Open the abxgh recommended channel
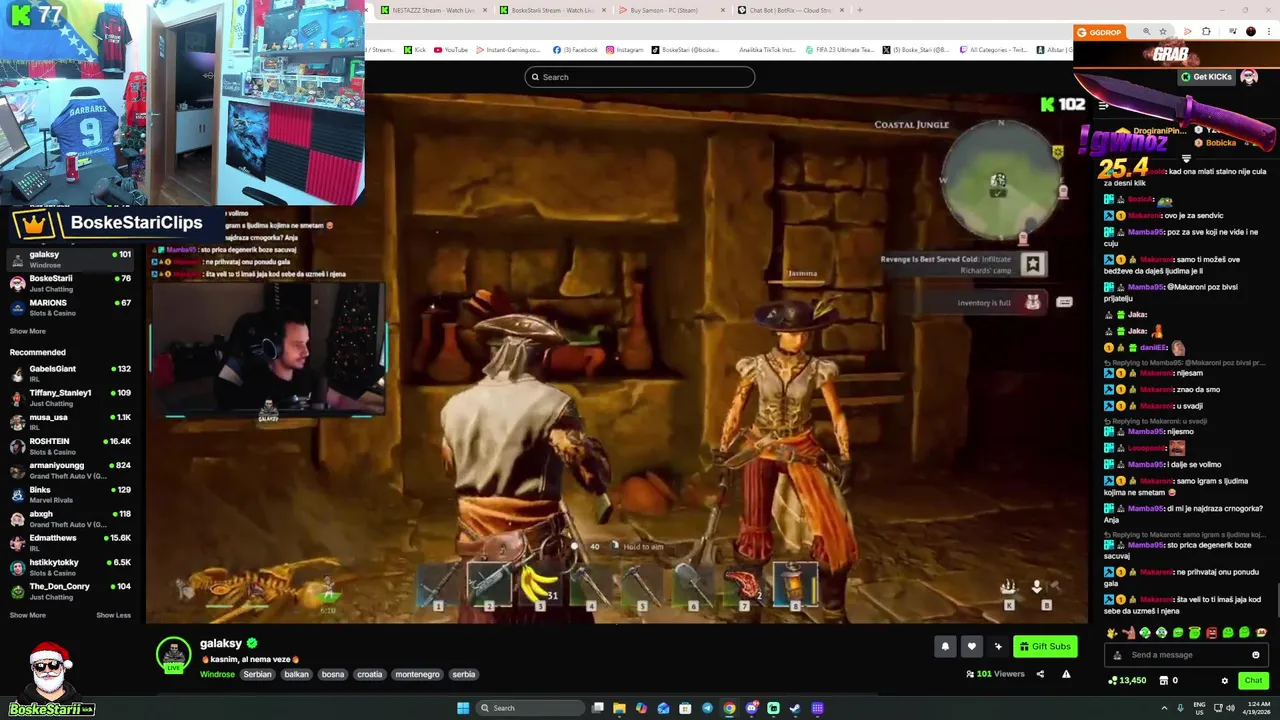 pos(70,518)
